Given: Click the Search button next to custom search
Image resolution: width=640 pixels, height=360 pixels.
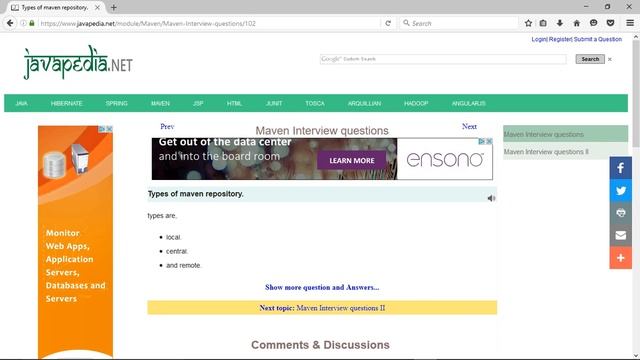Looking at the screenshot, I should 590,59.
